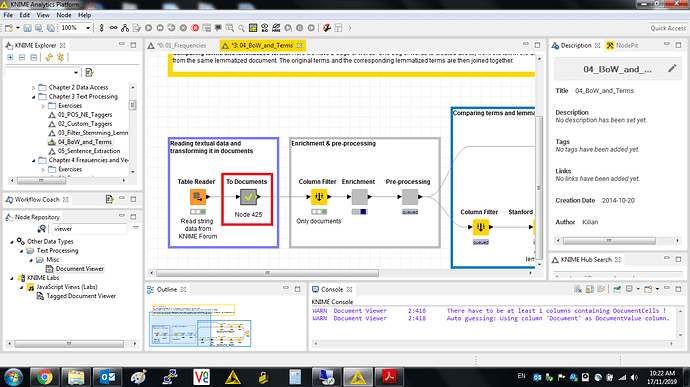This screenshot has height=387, width=690.
Task: Open the KNIME Explorer filter combo box
Action: (x=43, y=72)
